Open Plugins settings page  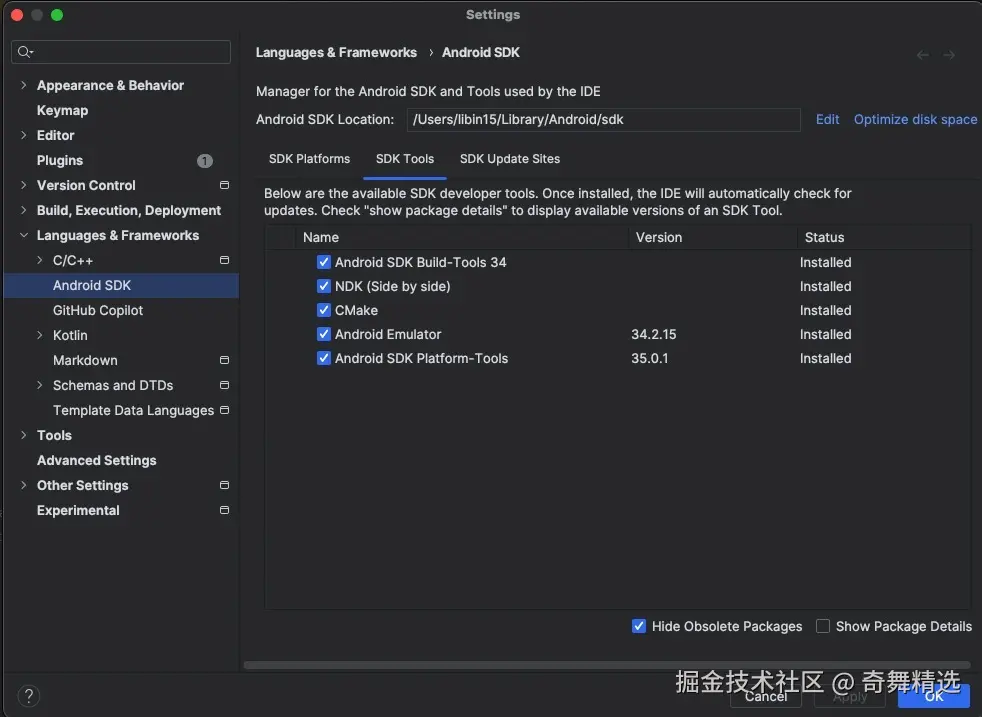pyautogui.click(x=59, y=160)
